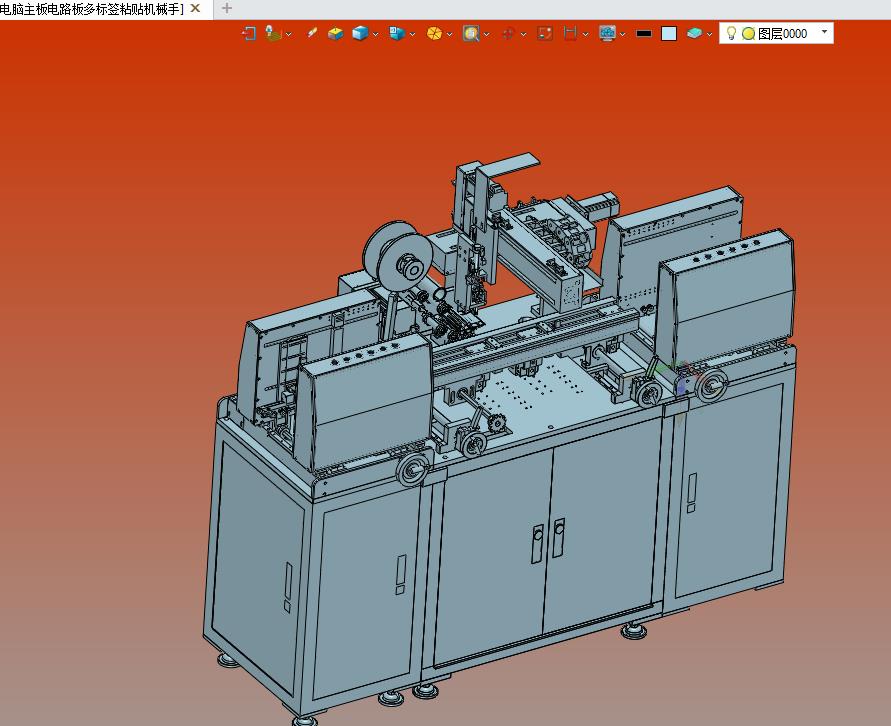Expand the arrow beside the orange disc
This screenshot has height=726, width=891.
pos(449,34)
